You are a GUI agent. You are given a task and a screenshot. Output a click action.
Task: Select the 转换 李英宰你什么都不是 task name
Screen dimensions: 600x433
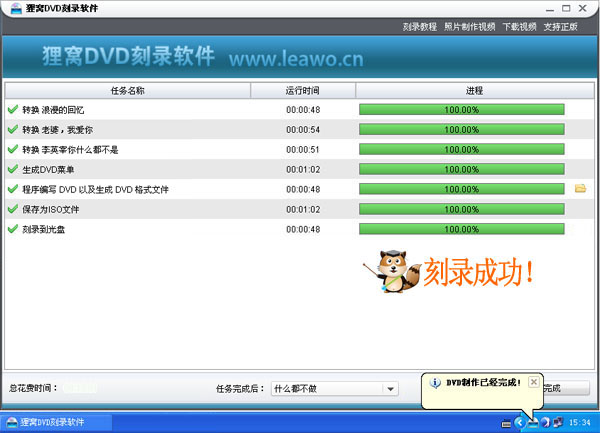[70, 150]
